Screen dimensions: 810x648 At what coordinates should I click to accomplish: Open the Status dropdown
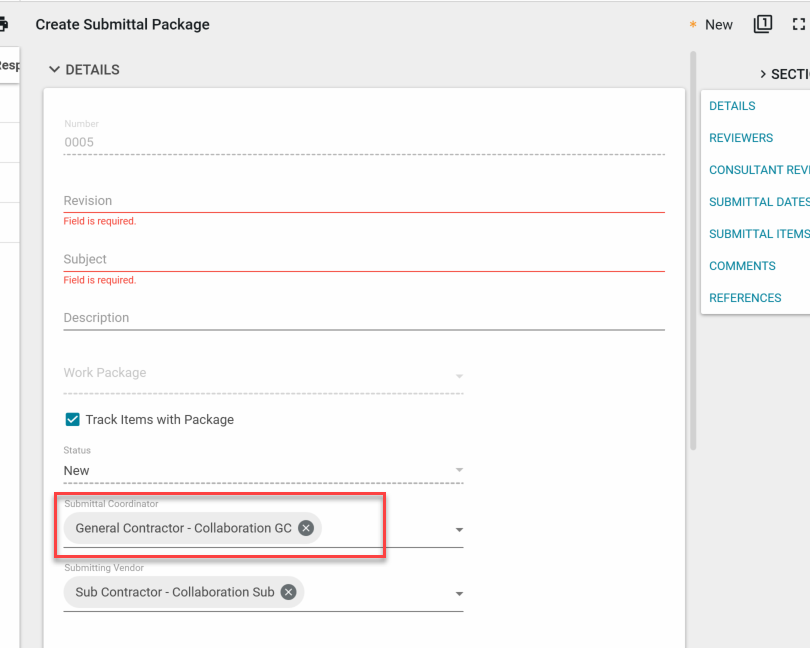[459, 470]
